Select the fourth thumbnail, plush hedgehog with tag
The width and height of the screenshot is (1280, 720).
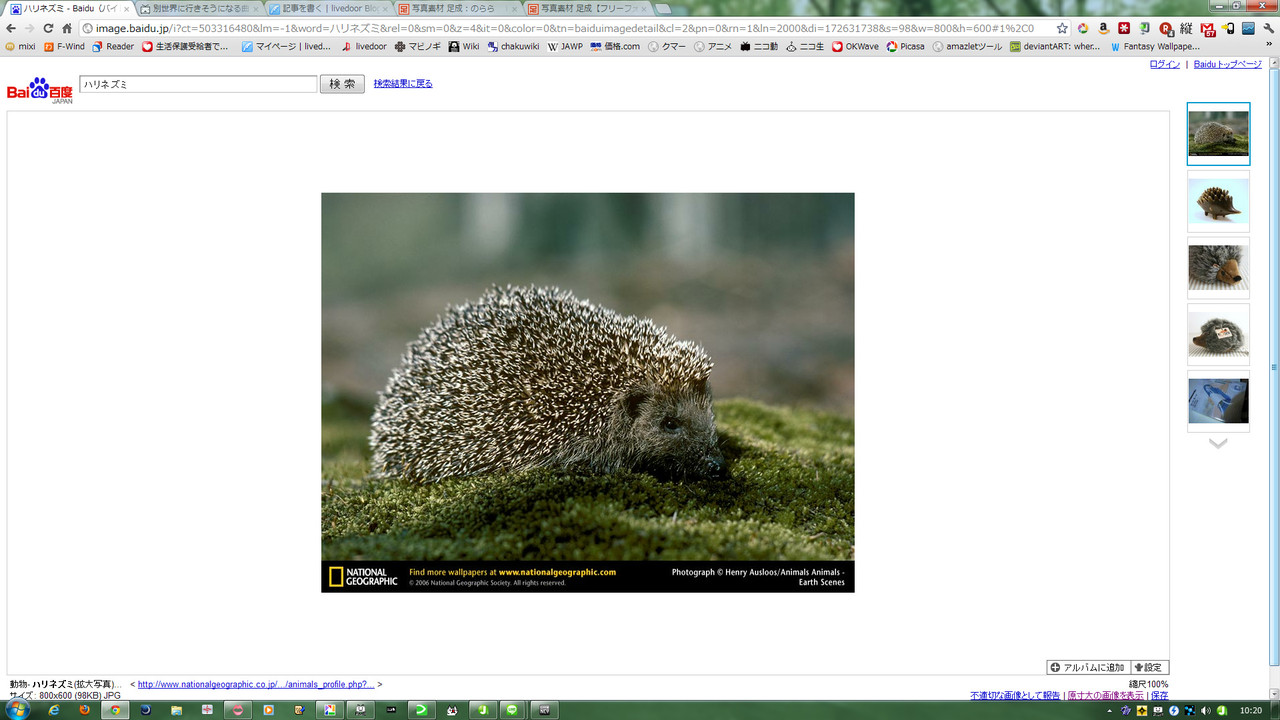(x=1218, y=335)
